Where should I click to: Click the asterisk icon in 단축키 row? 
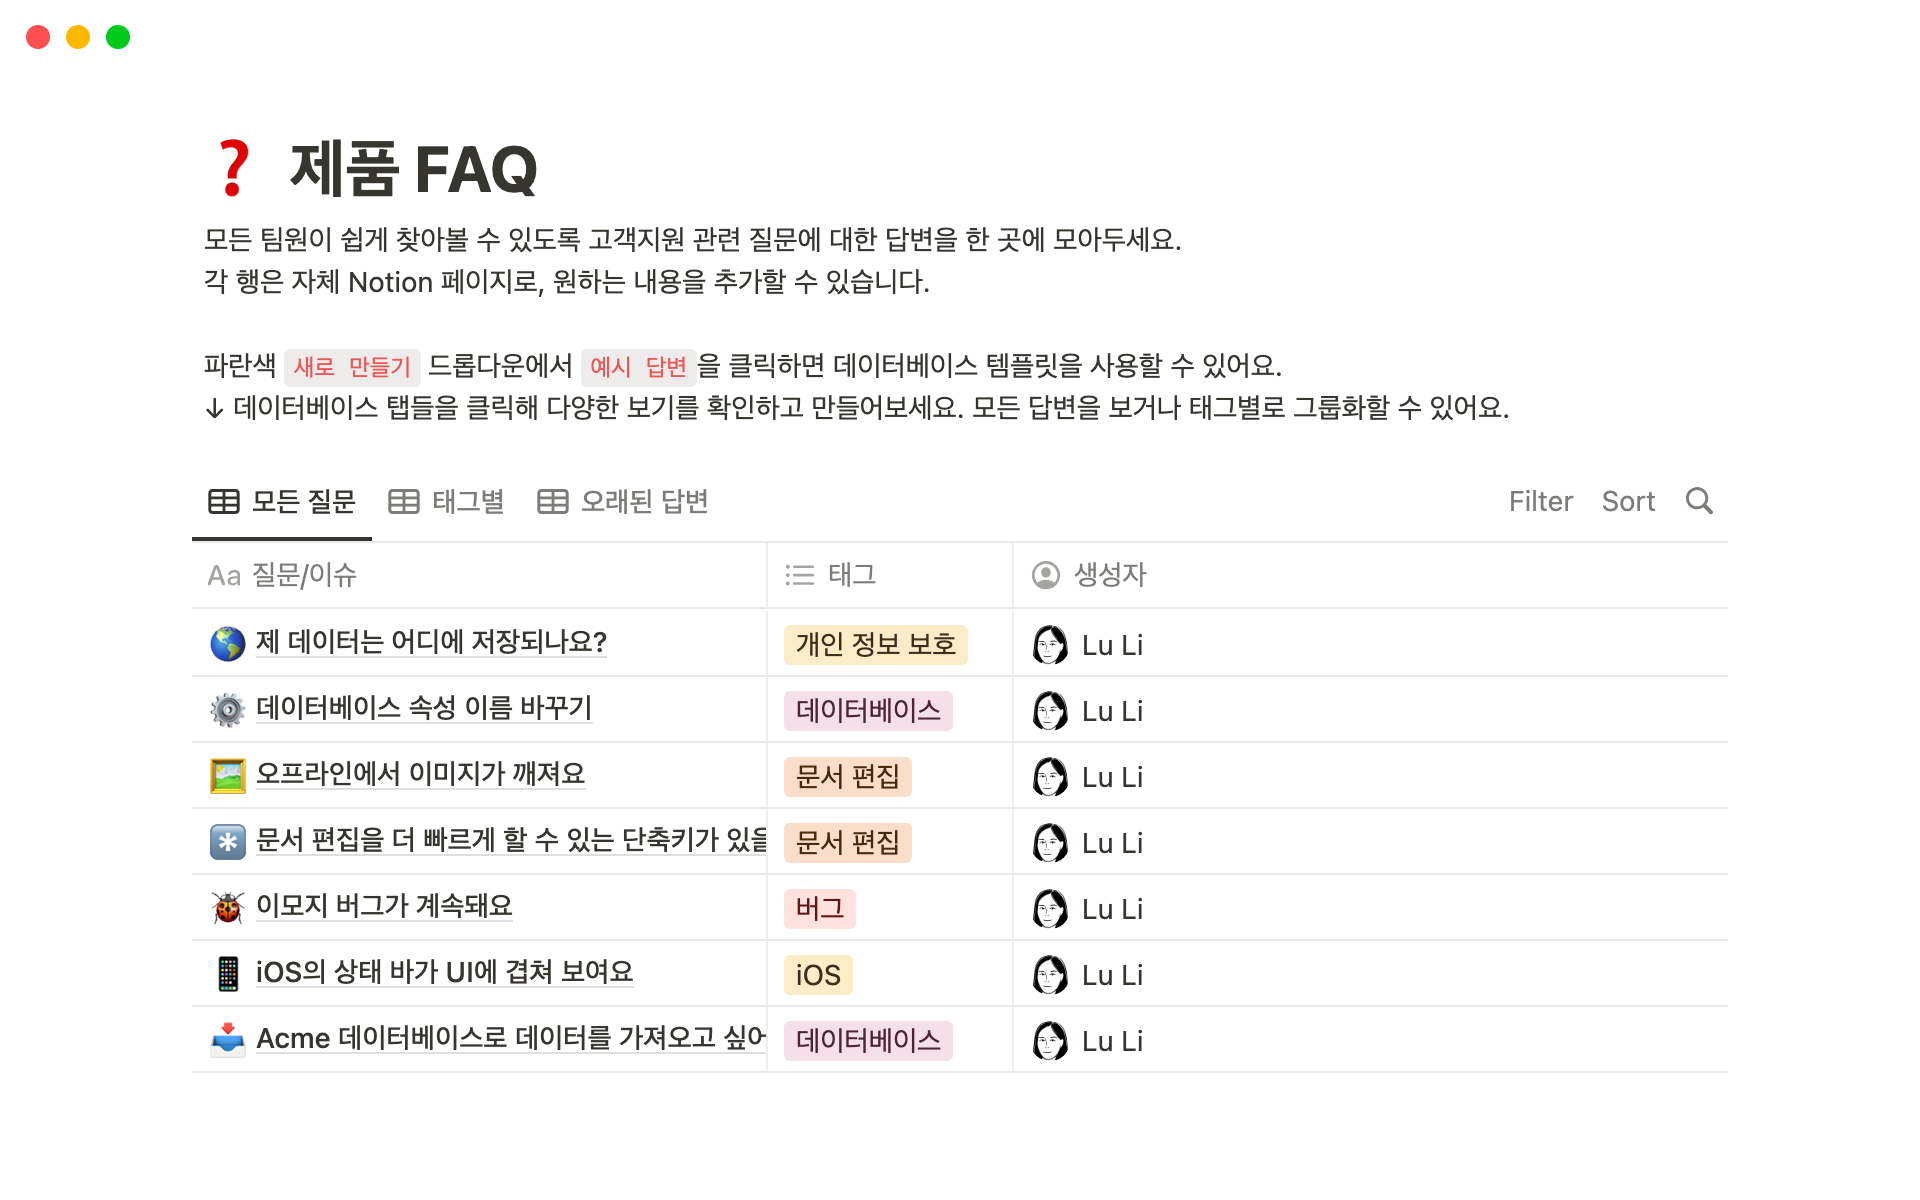pos(228,842)
